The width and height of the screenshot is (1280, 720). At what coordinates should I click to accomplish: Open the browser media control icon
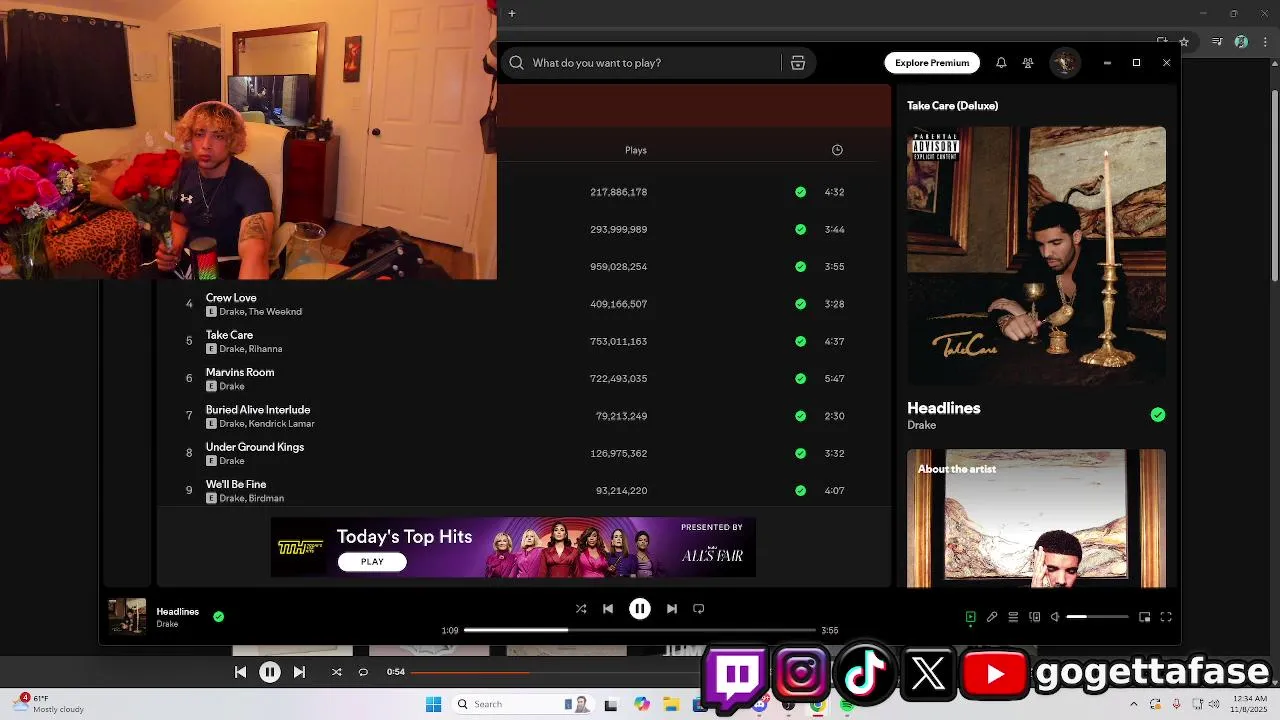[1217, 42]
